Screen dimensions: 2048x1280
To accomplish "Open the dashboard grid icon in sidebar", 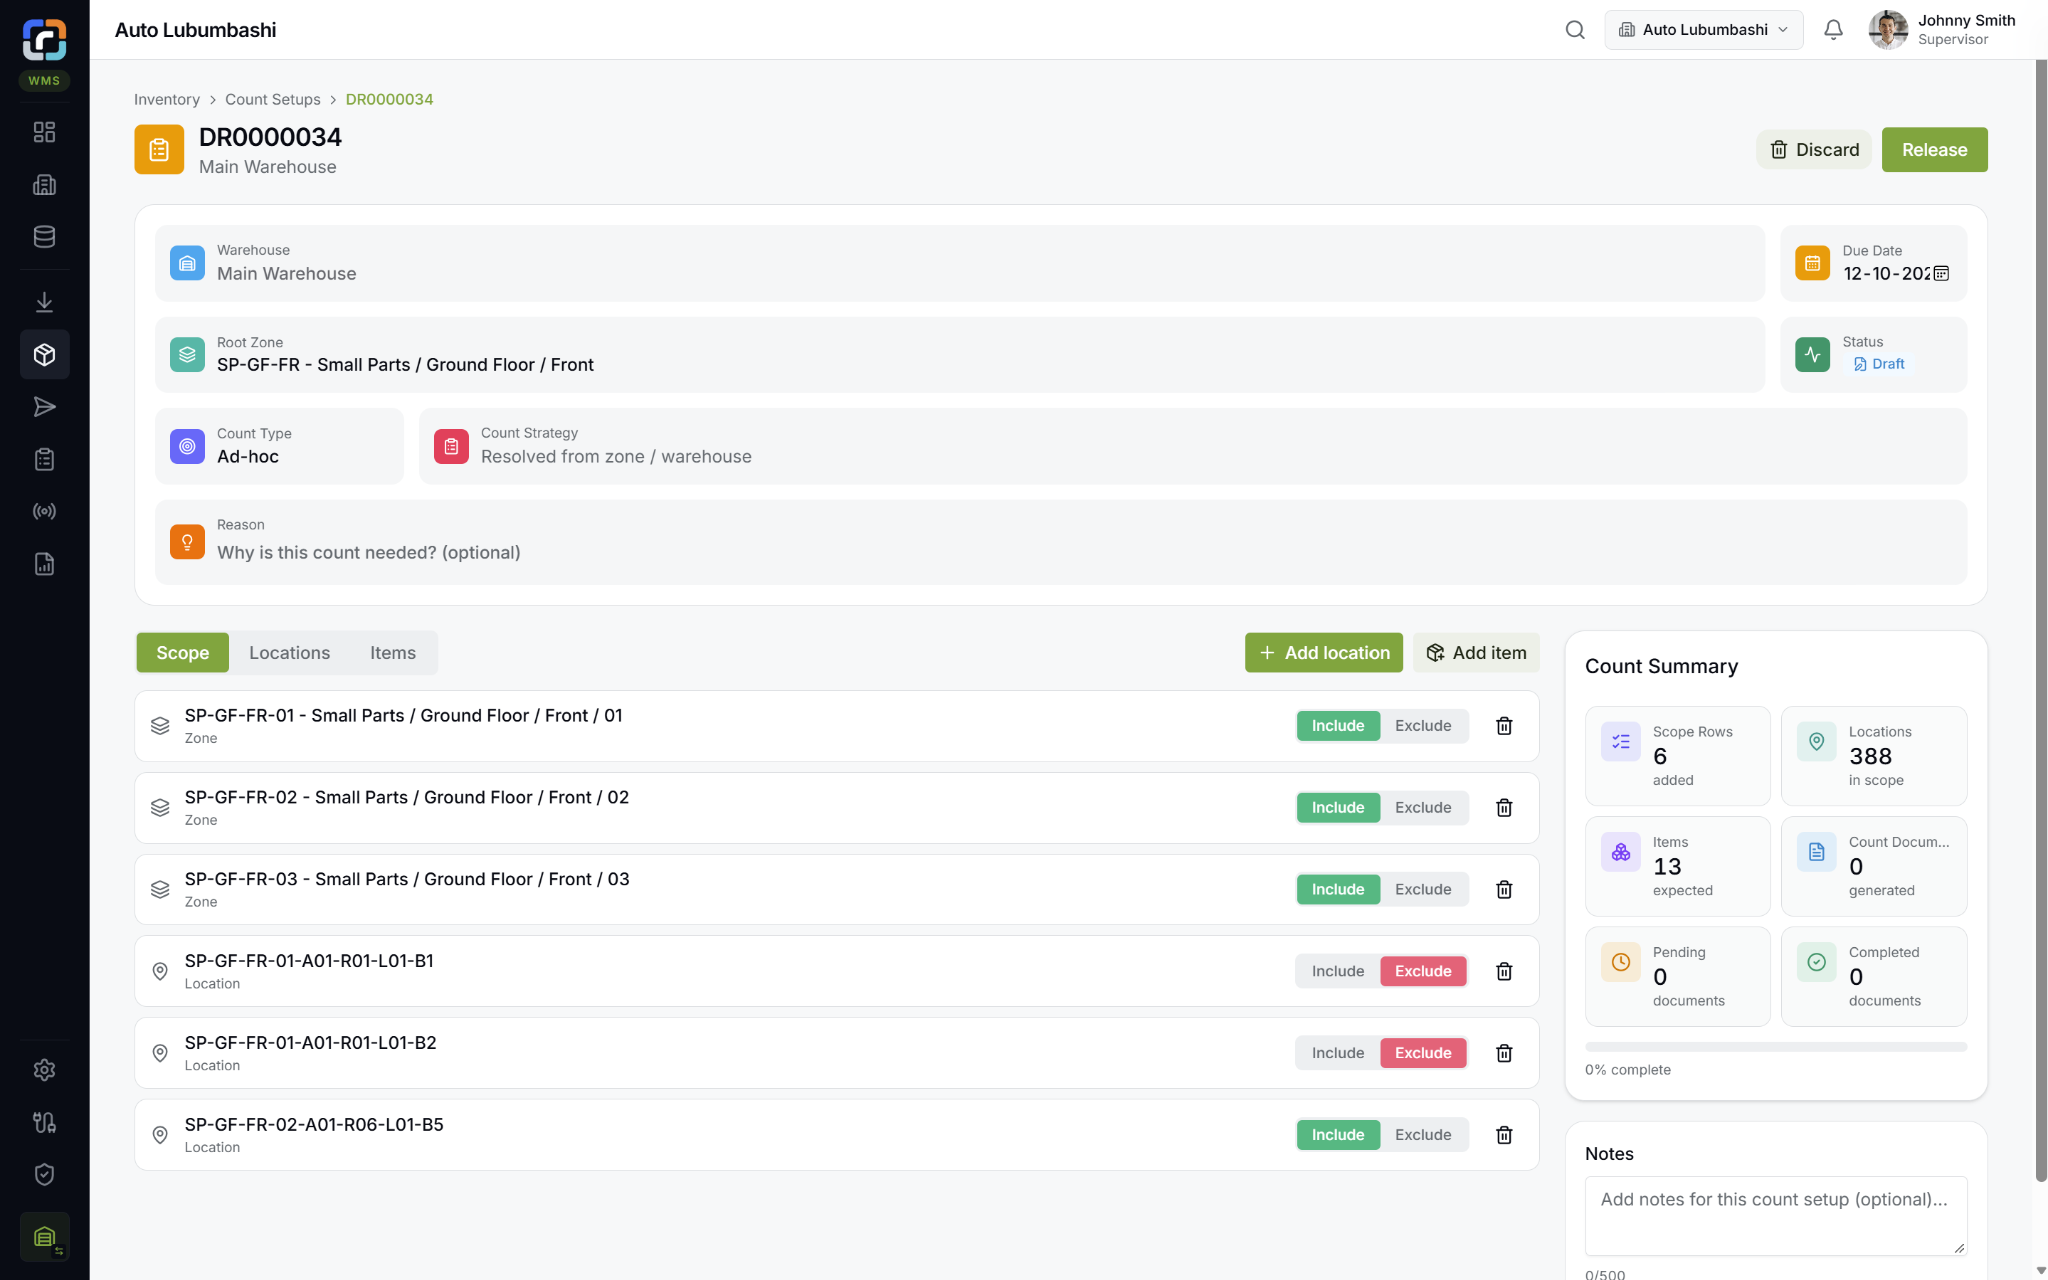I will 44,132.
